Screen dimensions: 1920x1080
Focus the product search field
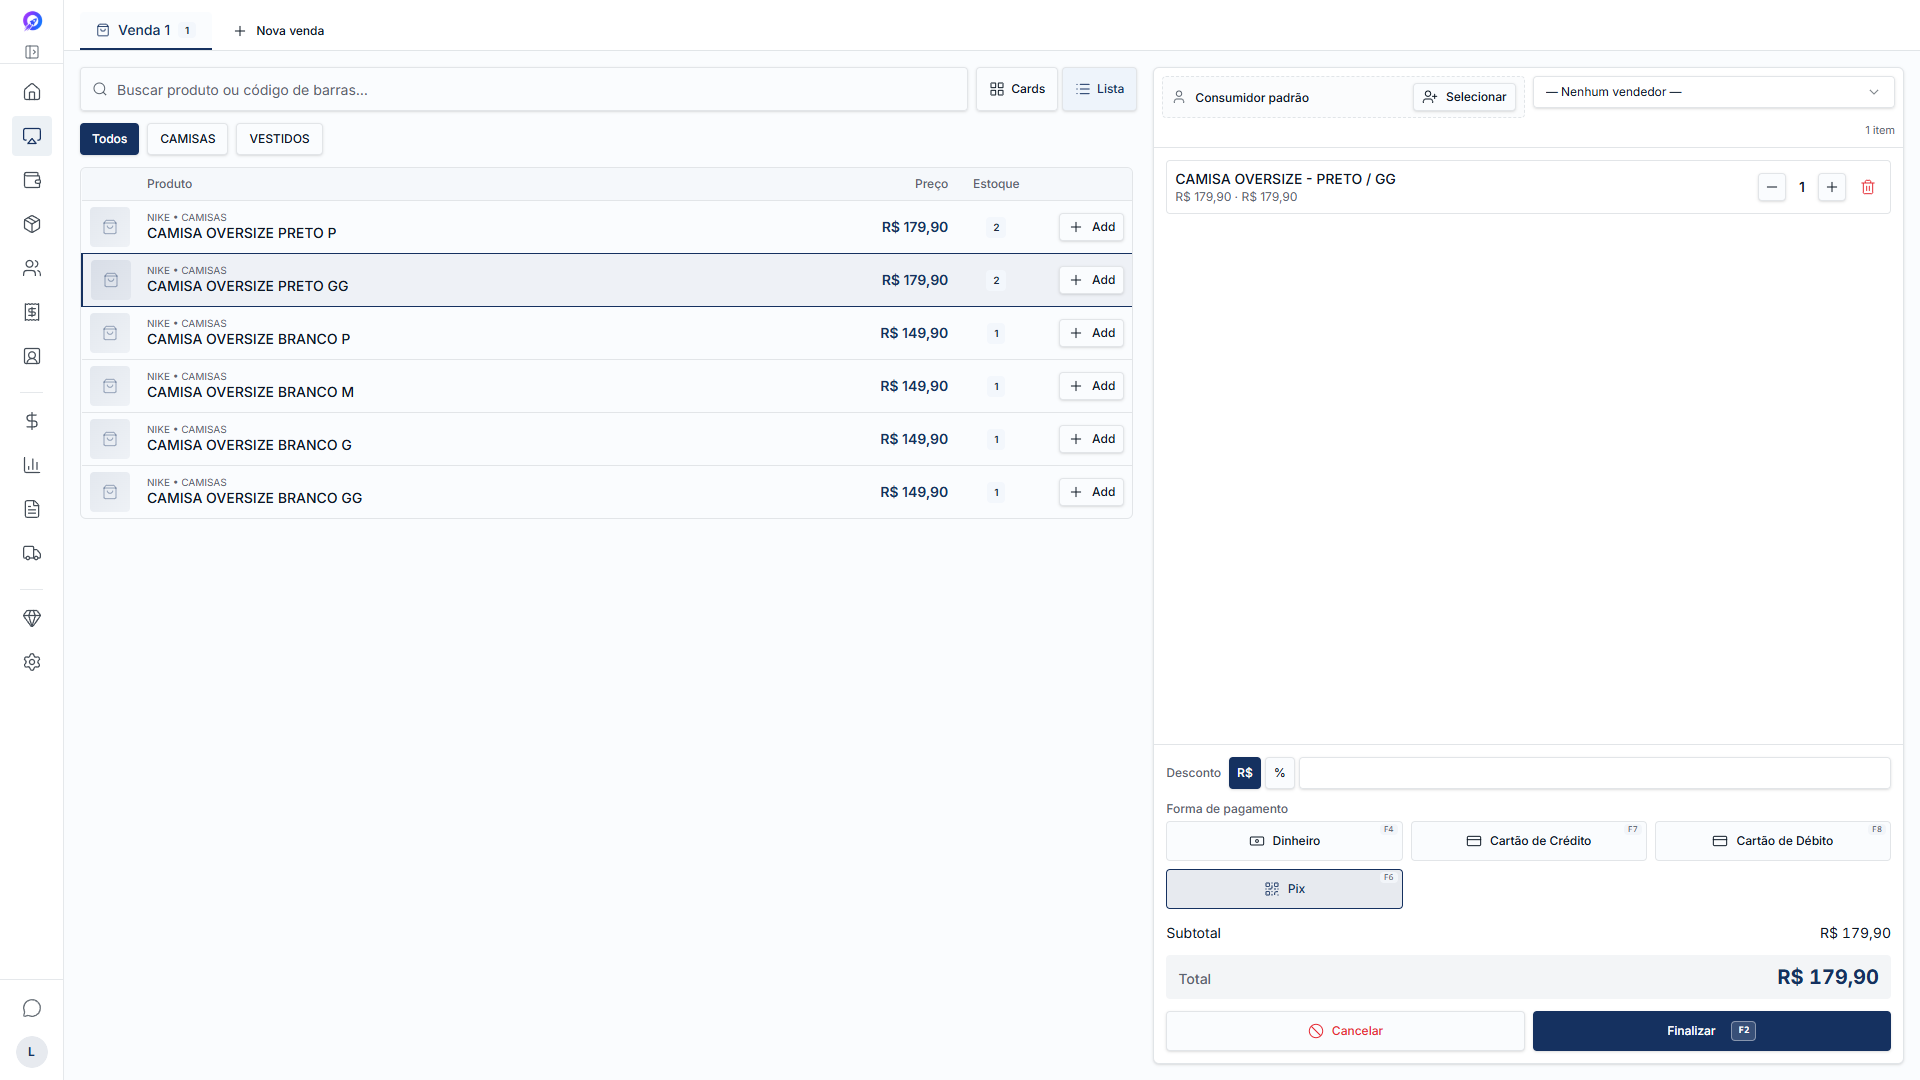point(524,90)
